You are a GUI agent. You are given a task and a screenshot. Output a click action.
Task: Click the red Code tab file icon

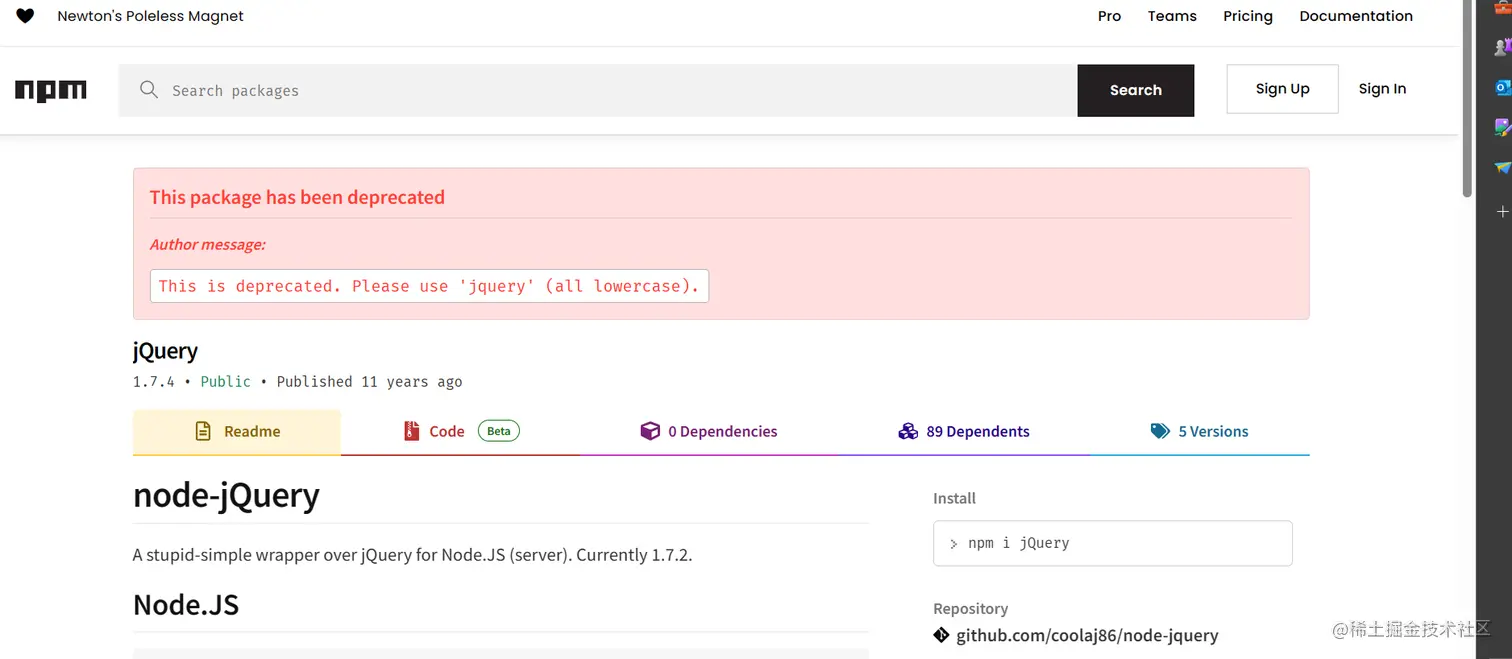[x=411, y=432]
